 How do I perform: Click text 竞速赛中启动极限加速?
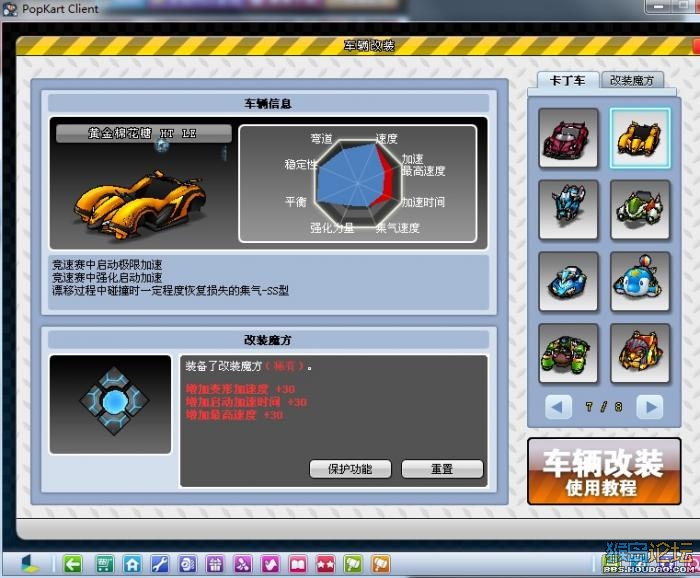click(x=107, y=265)
